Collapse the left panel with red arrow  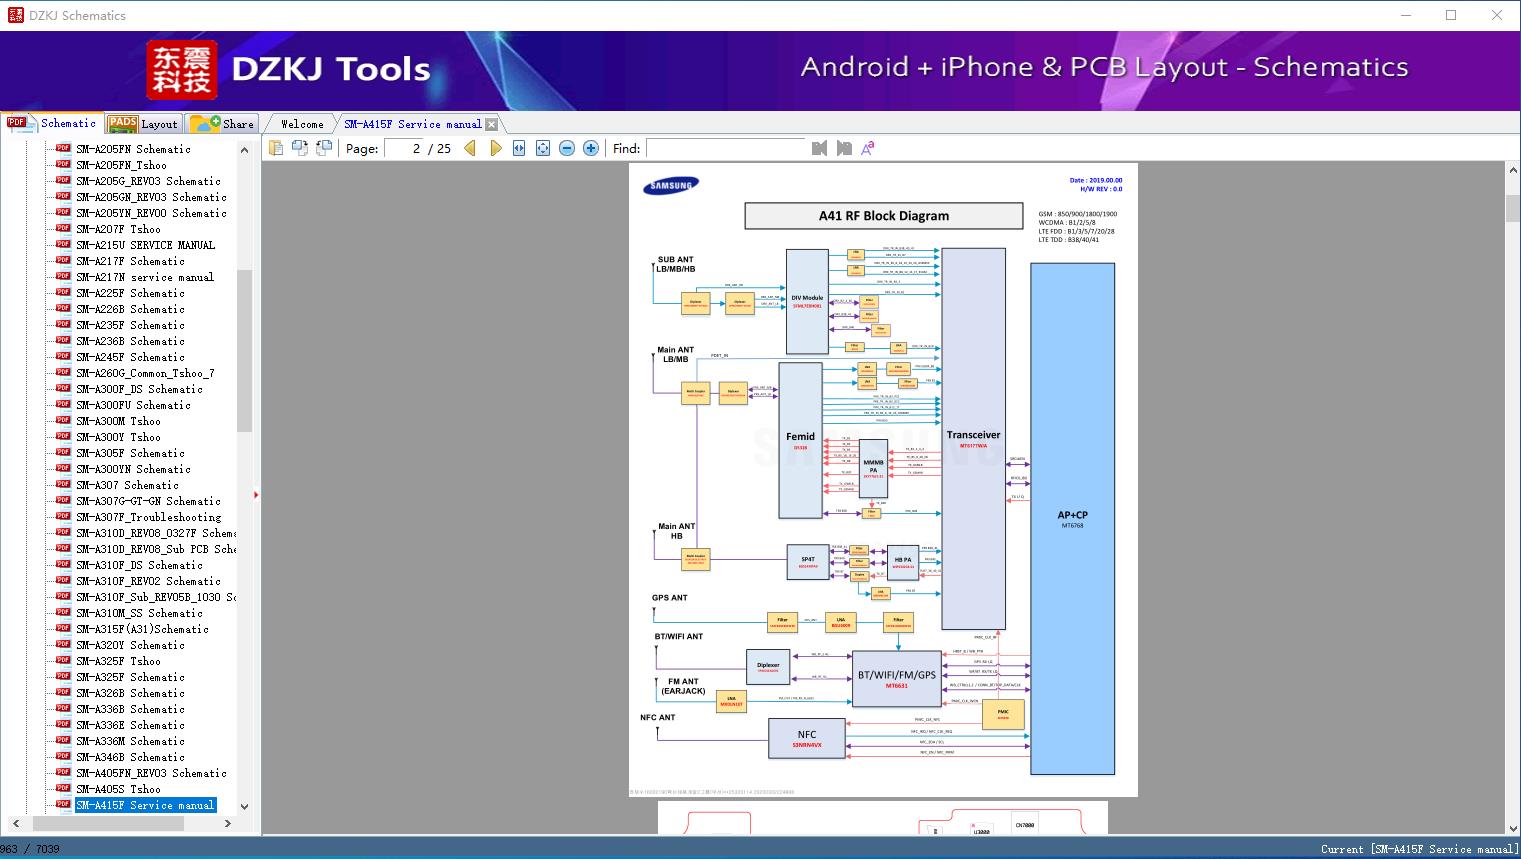click(x=256, y=494)
